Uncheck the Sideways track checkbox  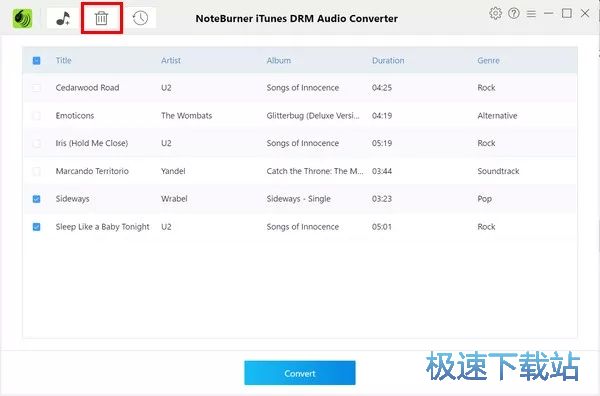tap(36, 199)
